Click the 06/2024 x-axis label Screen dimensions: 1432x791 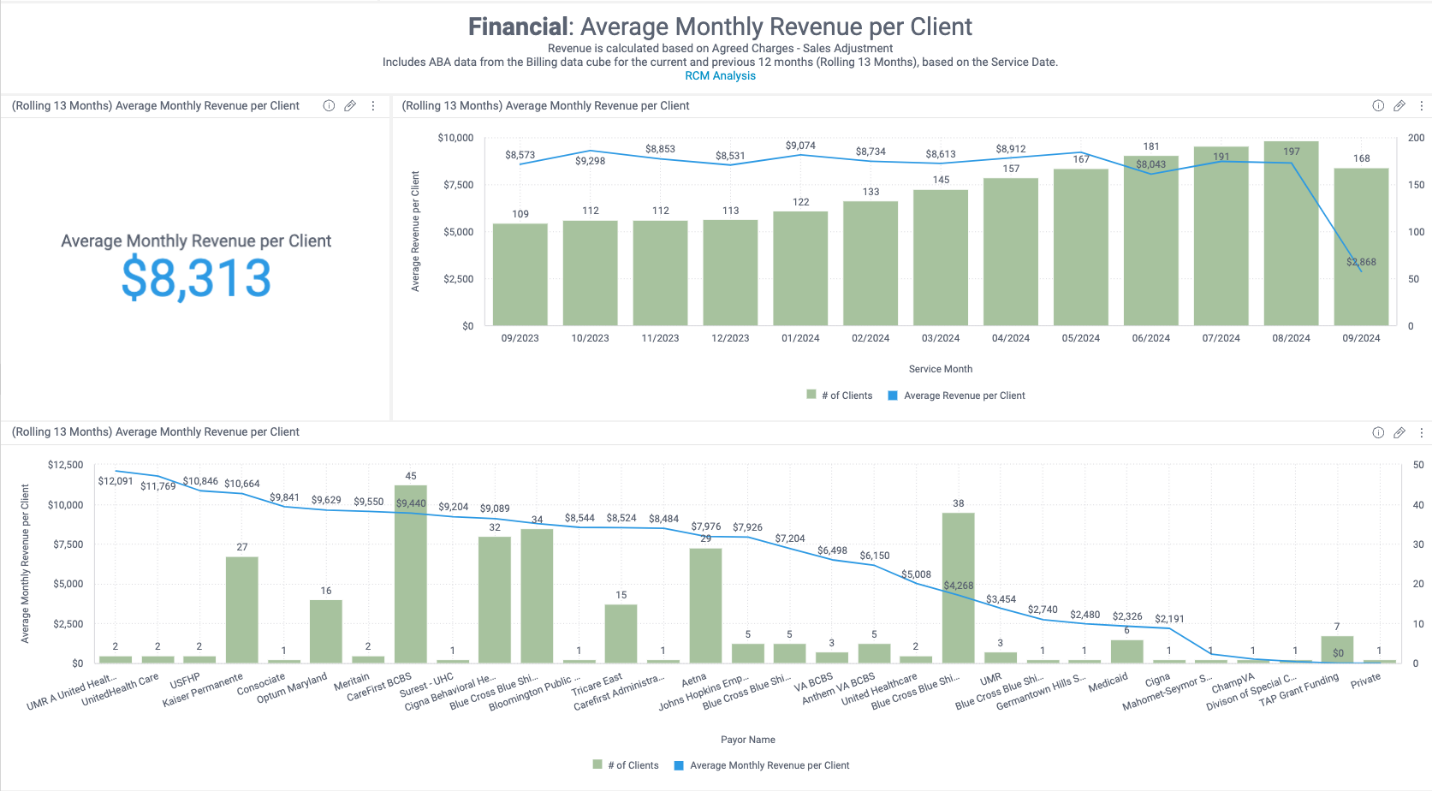(x=1151, y=339)
